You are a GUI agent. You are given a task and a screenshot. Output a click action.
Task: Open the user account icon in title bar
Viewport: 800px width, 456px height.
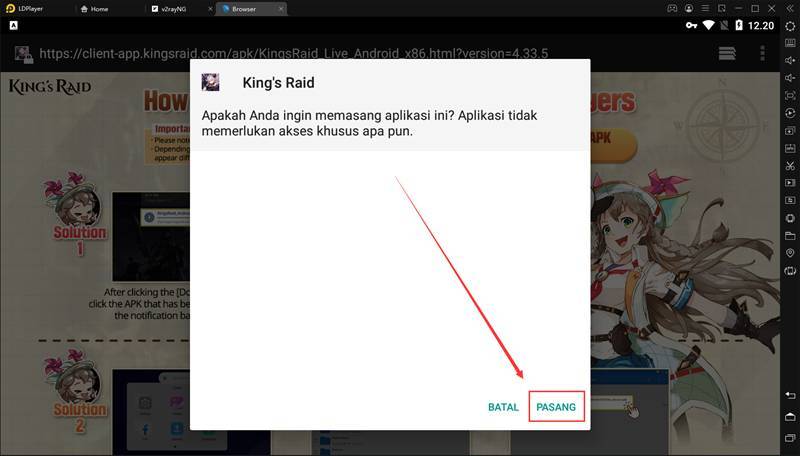(689, 9)
